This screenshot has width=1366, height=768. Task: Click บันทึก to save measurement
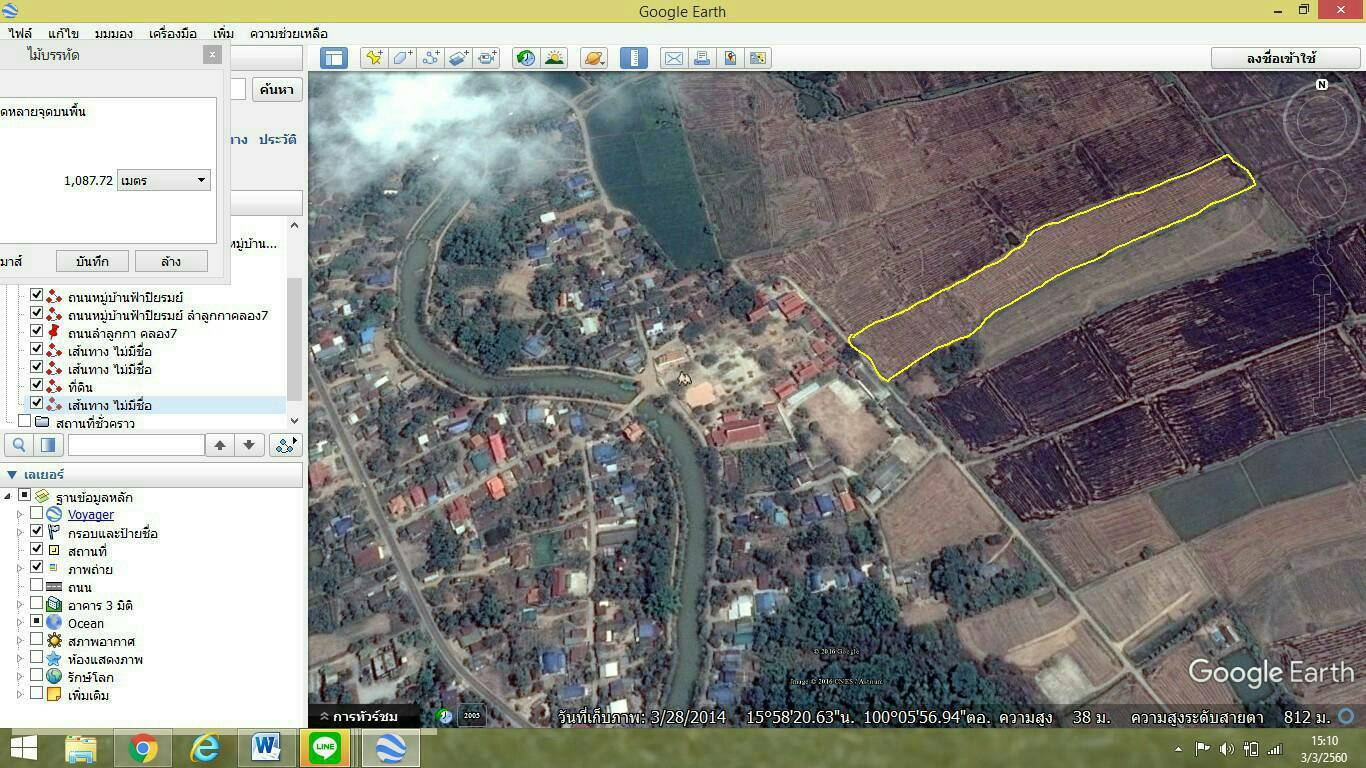pyautogui.click(x=92, y=261)
